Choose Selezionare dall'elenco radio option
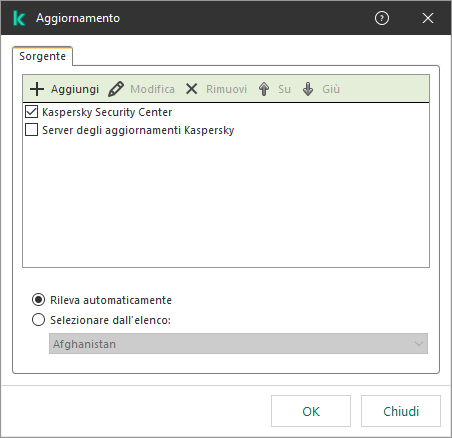 pyautogui.click(x=38, y=320)
